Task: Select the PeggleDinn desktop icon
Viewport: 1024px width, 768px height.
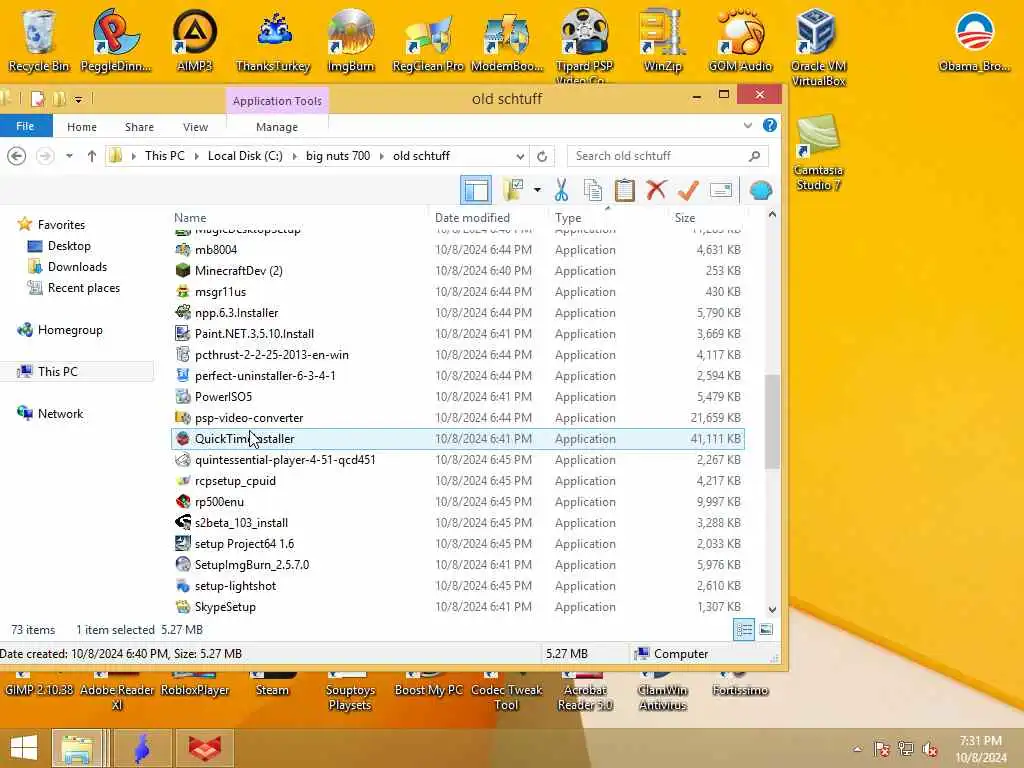Action: (116, 40)
